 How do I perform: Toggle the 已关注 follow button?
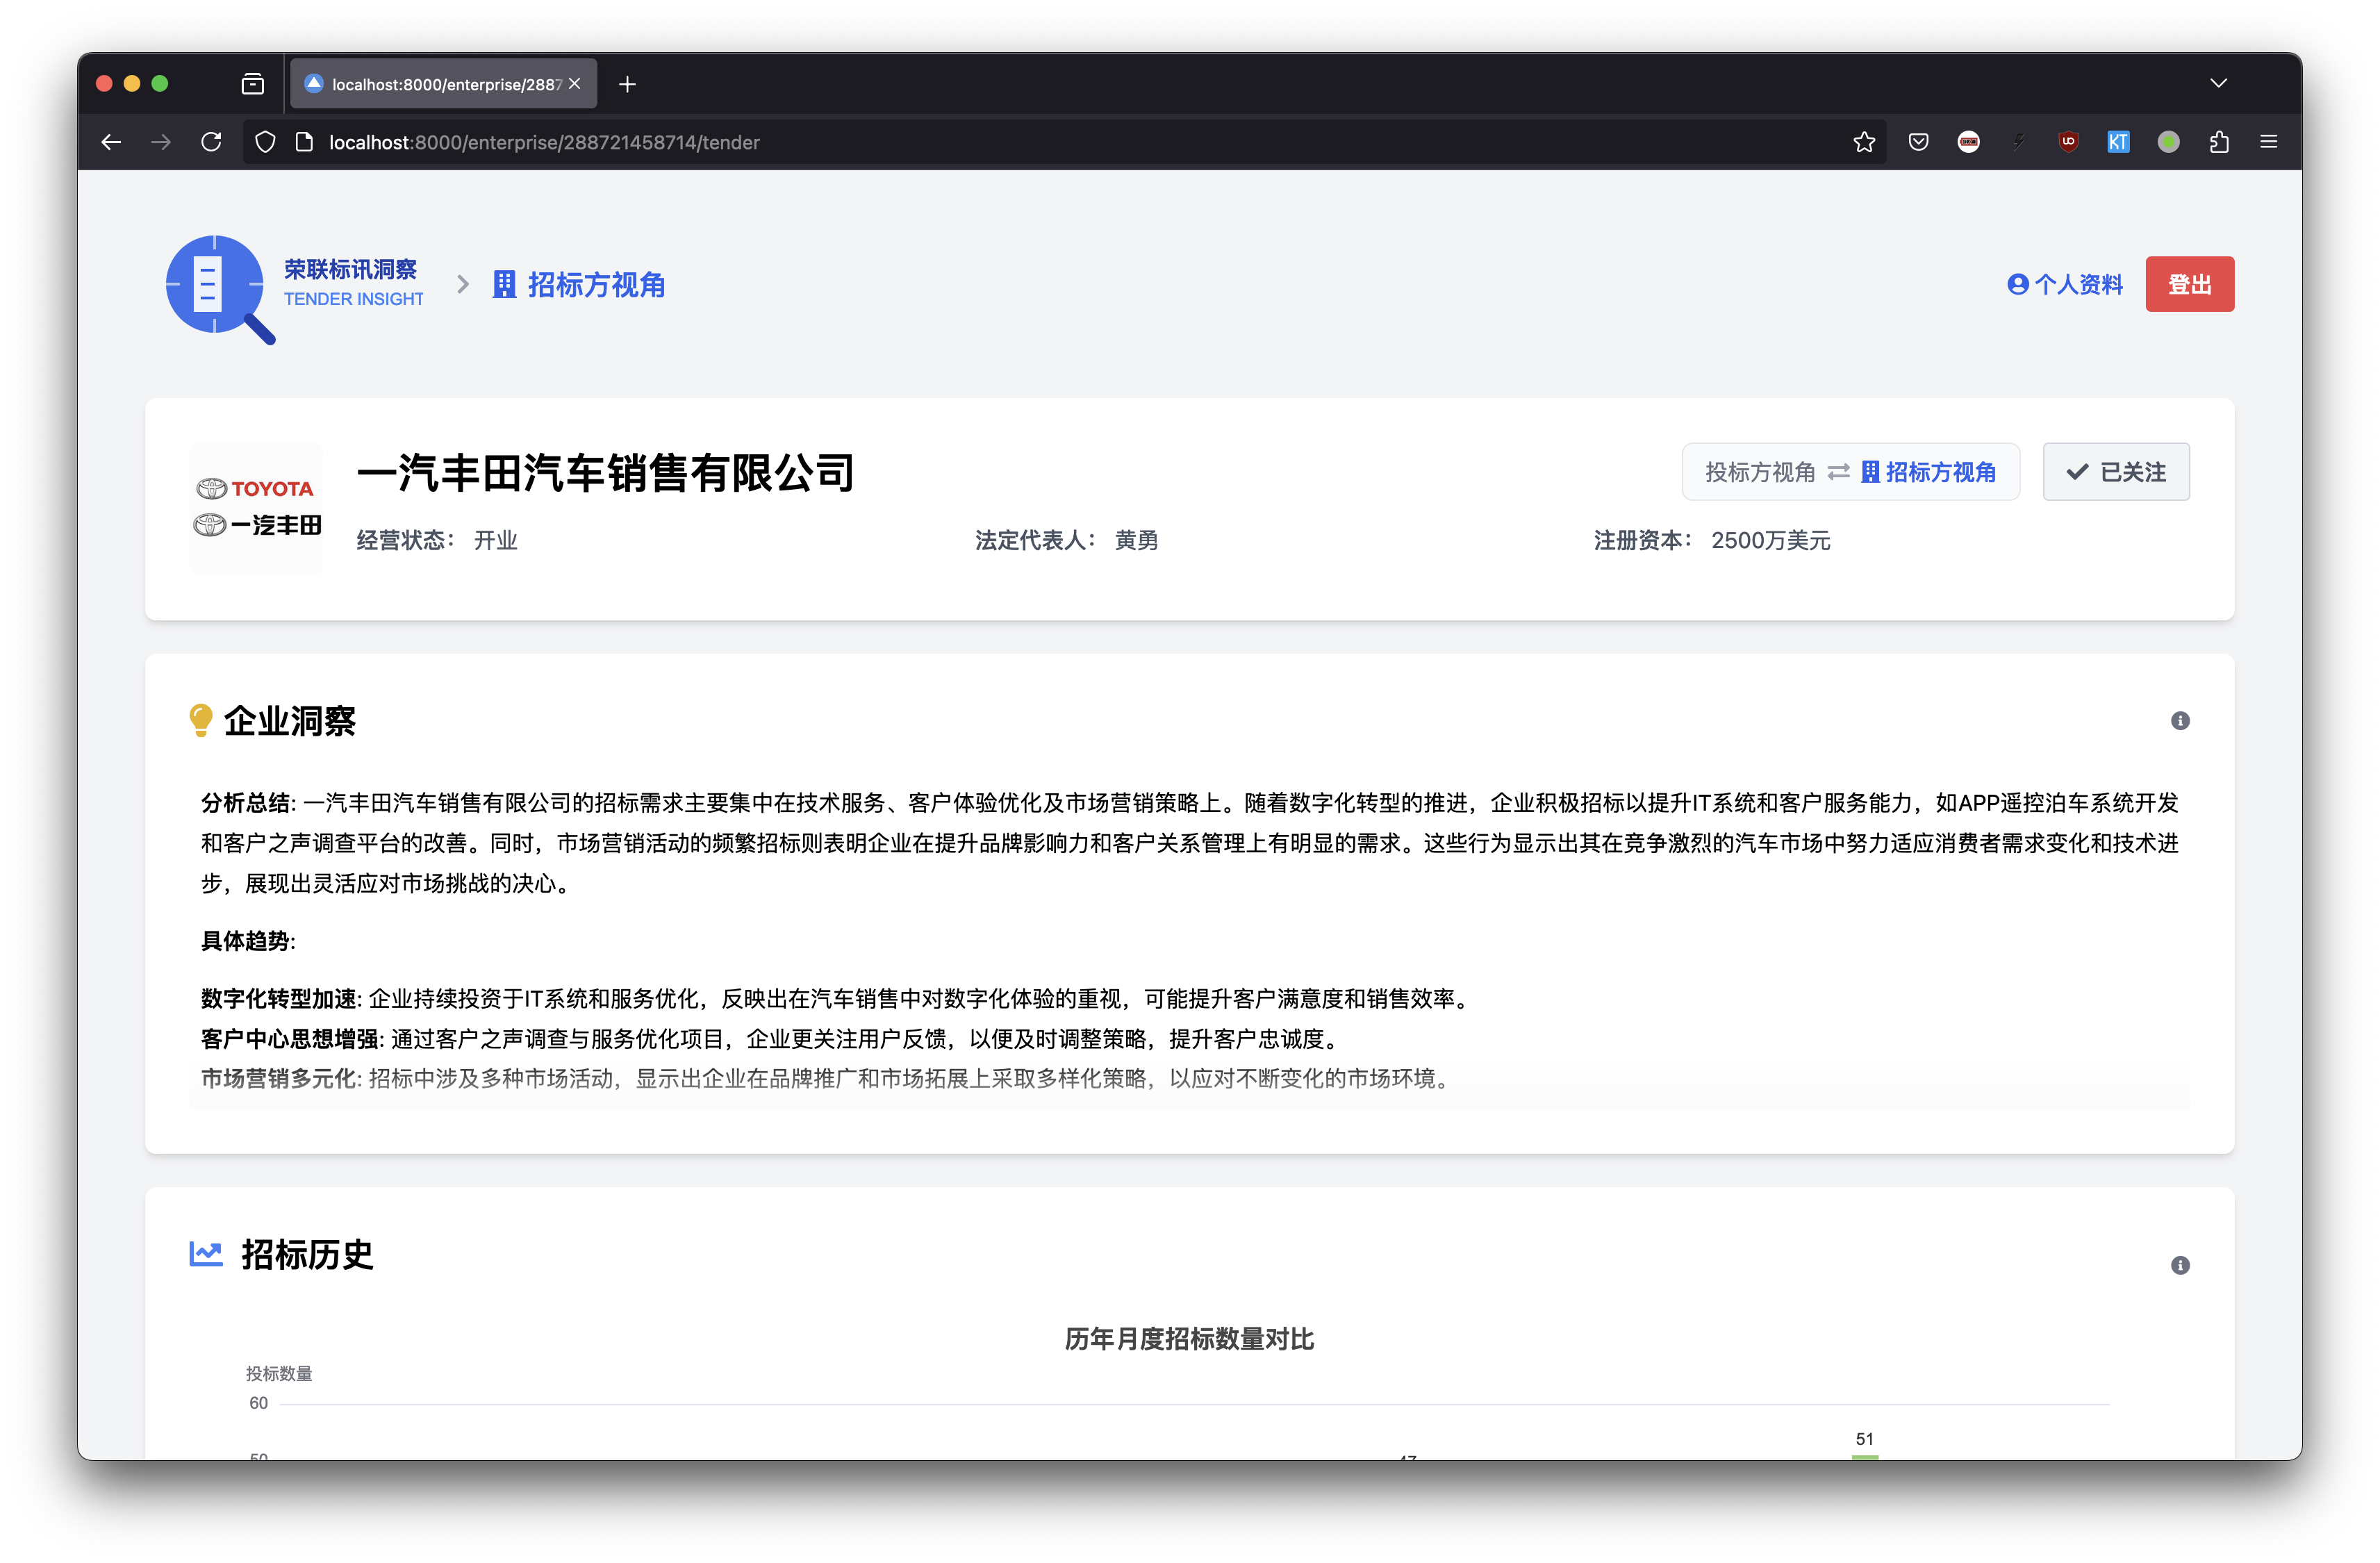[x=2115, y=472]
